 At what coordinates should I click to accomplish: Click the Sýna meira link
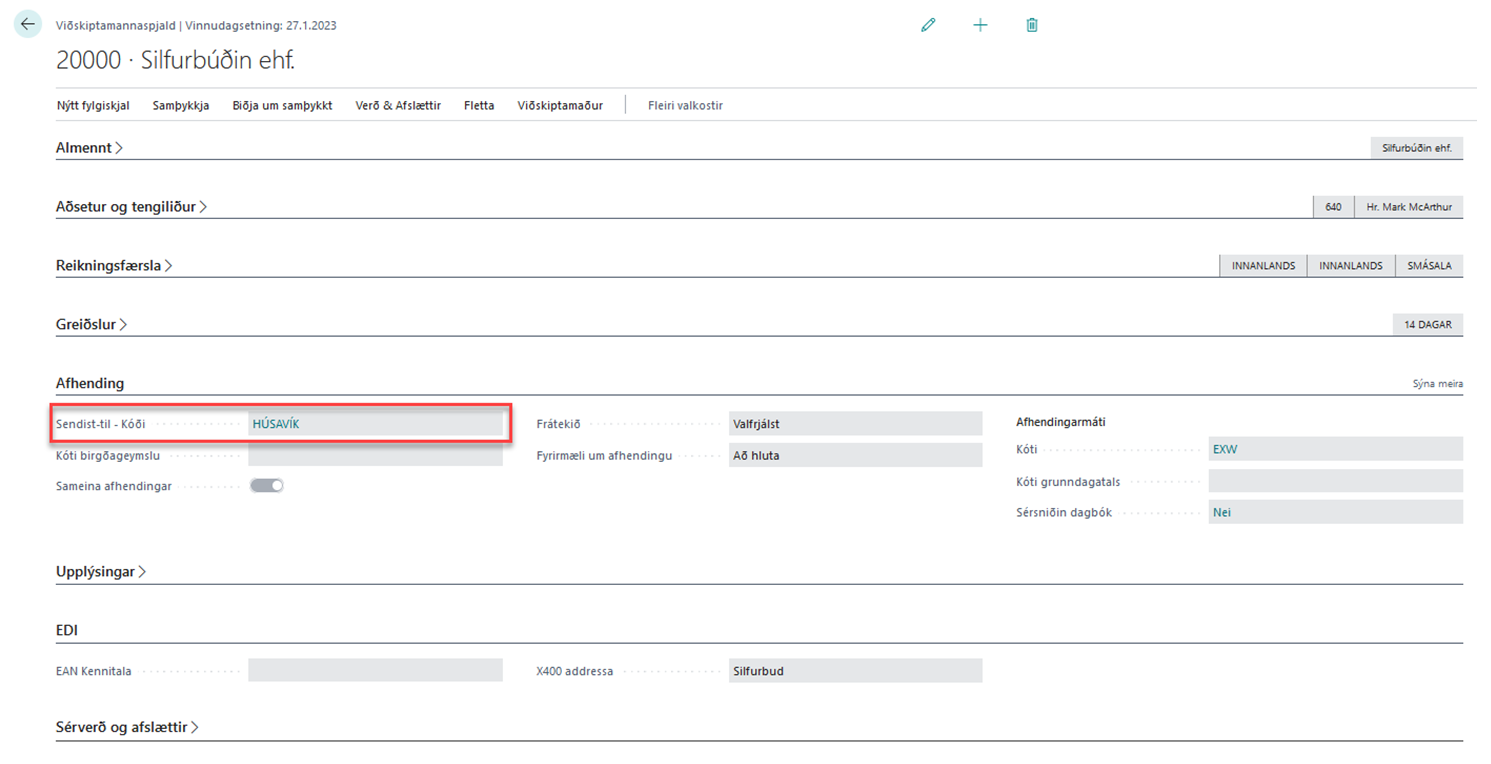point(1437,384)
